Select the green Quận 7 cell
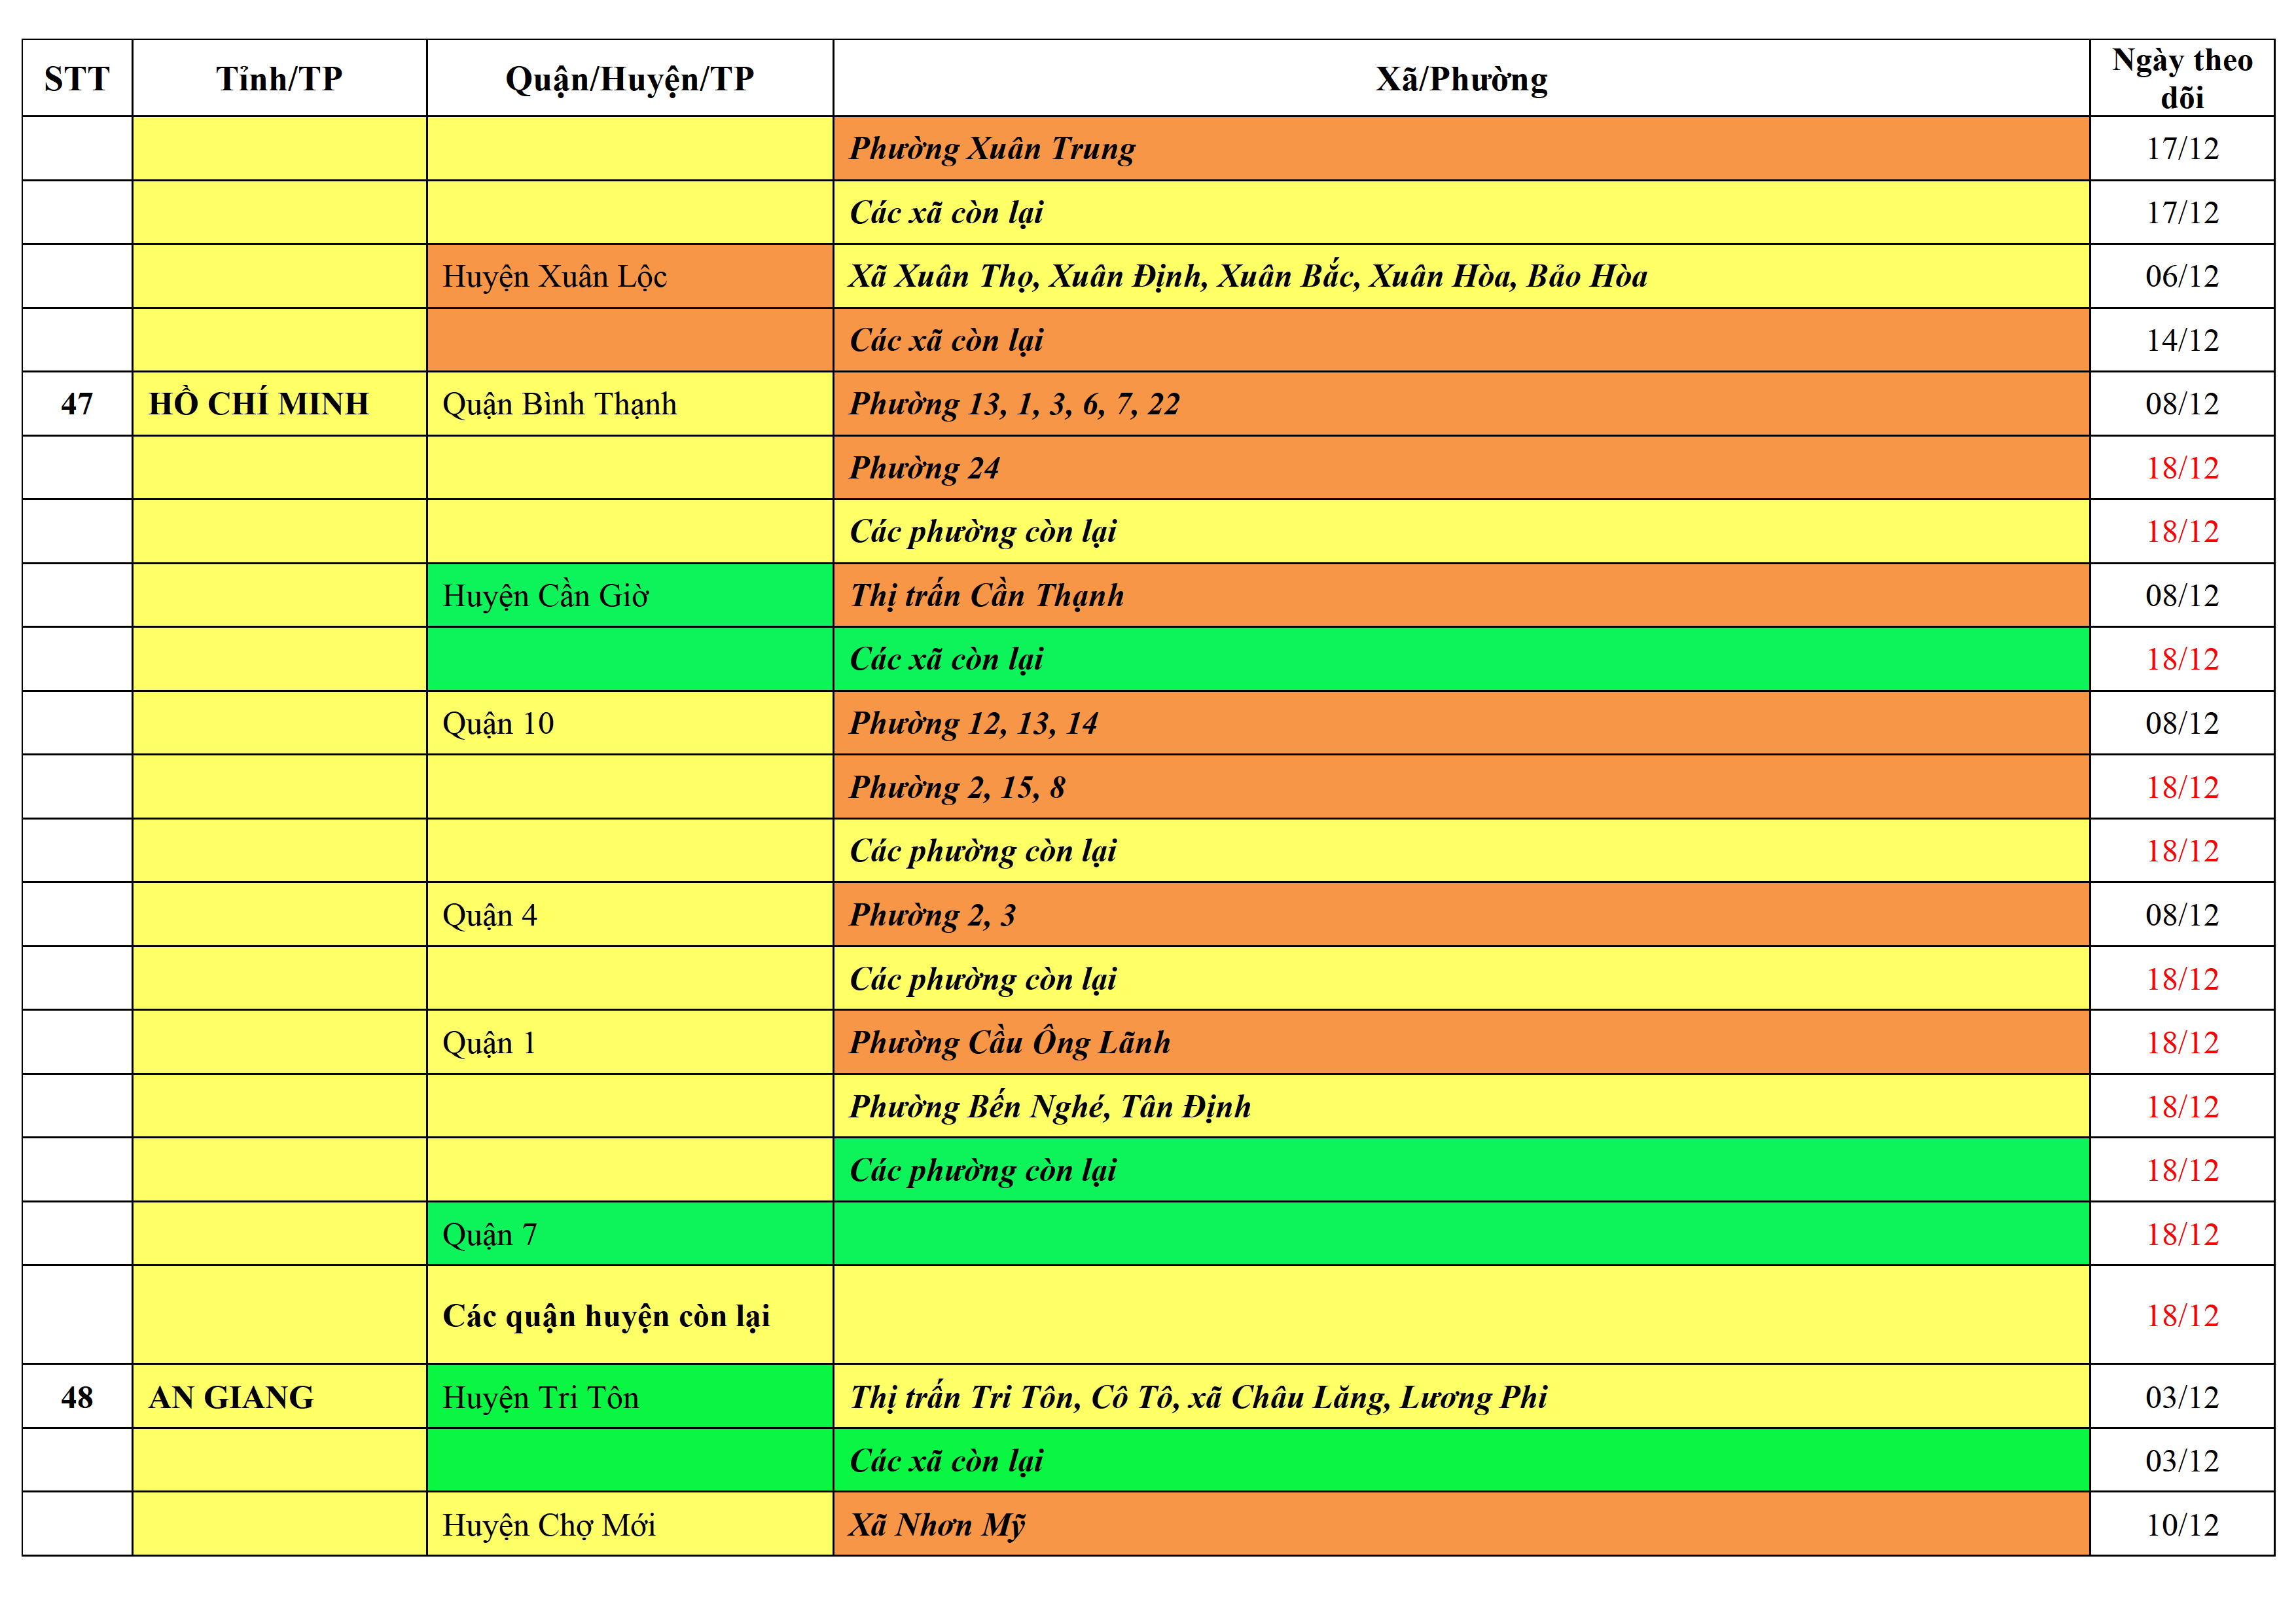Viewport: 2296px width, 1624px height. (x=490, y=1235)
